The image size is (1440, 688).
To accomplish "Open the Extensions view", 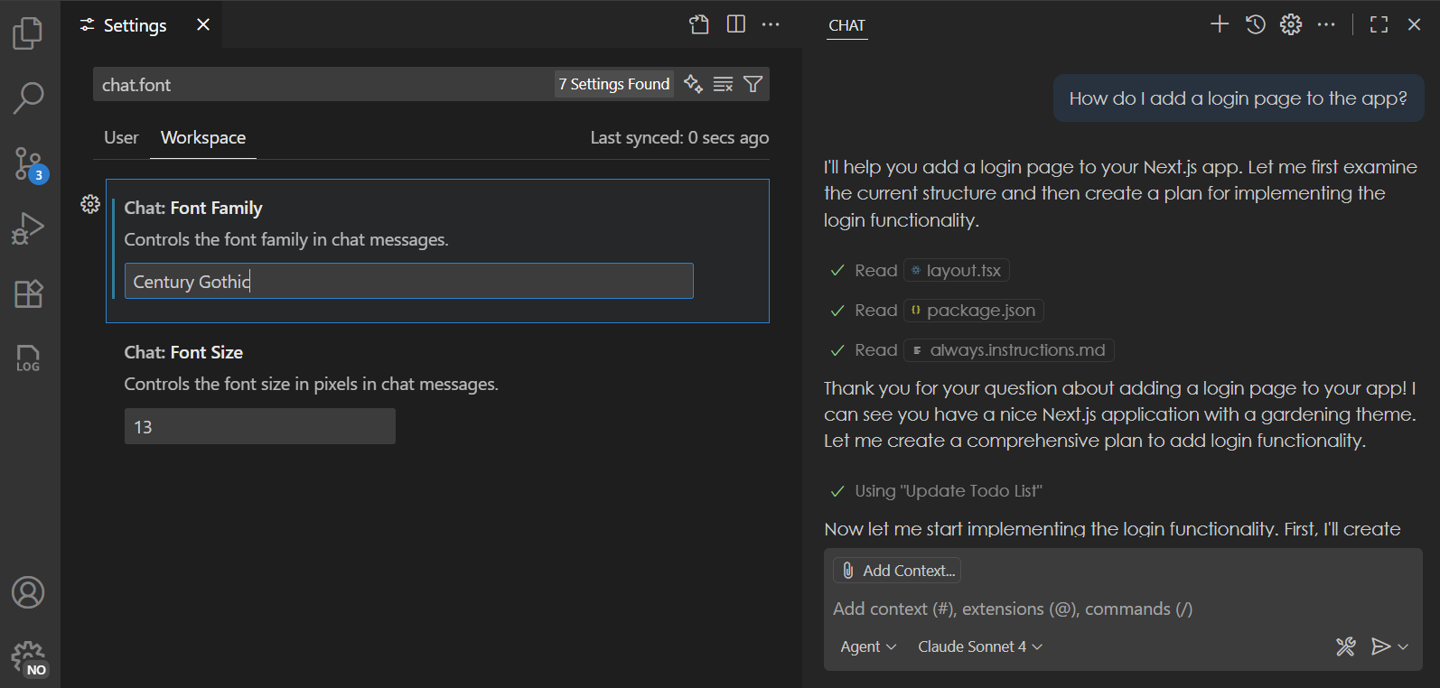I will point(27,292).
